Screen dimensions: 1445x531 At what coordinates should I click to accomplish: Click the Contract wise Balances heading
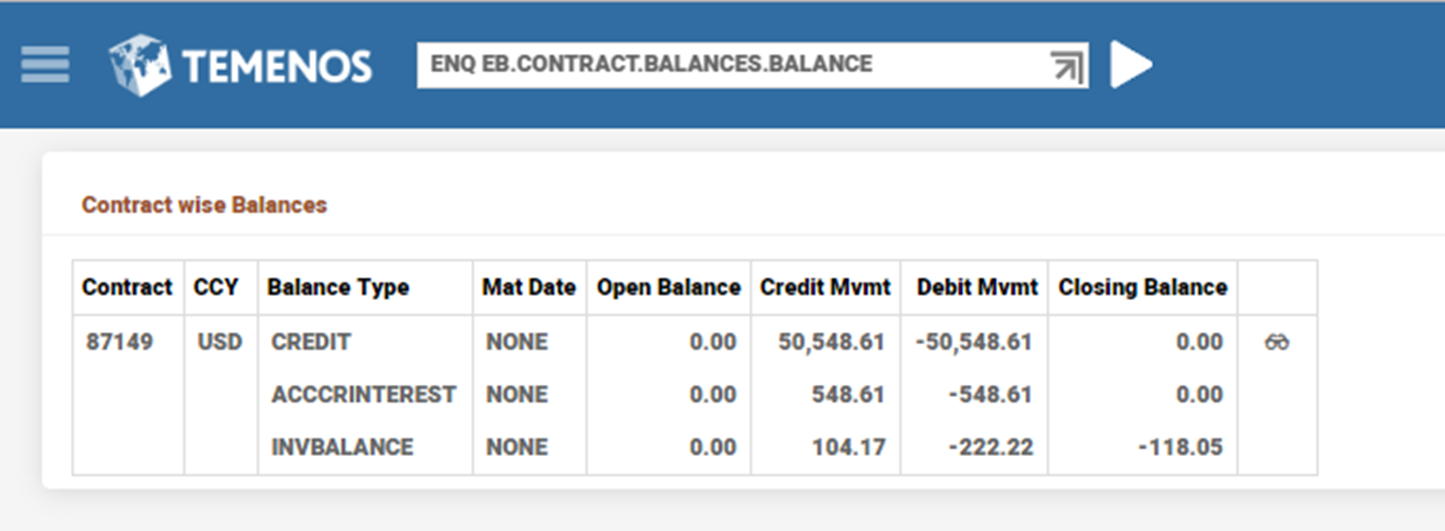click(x=204, y=205)
